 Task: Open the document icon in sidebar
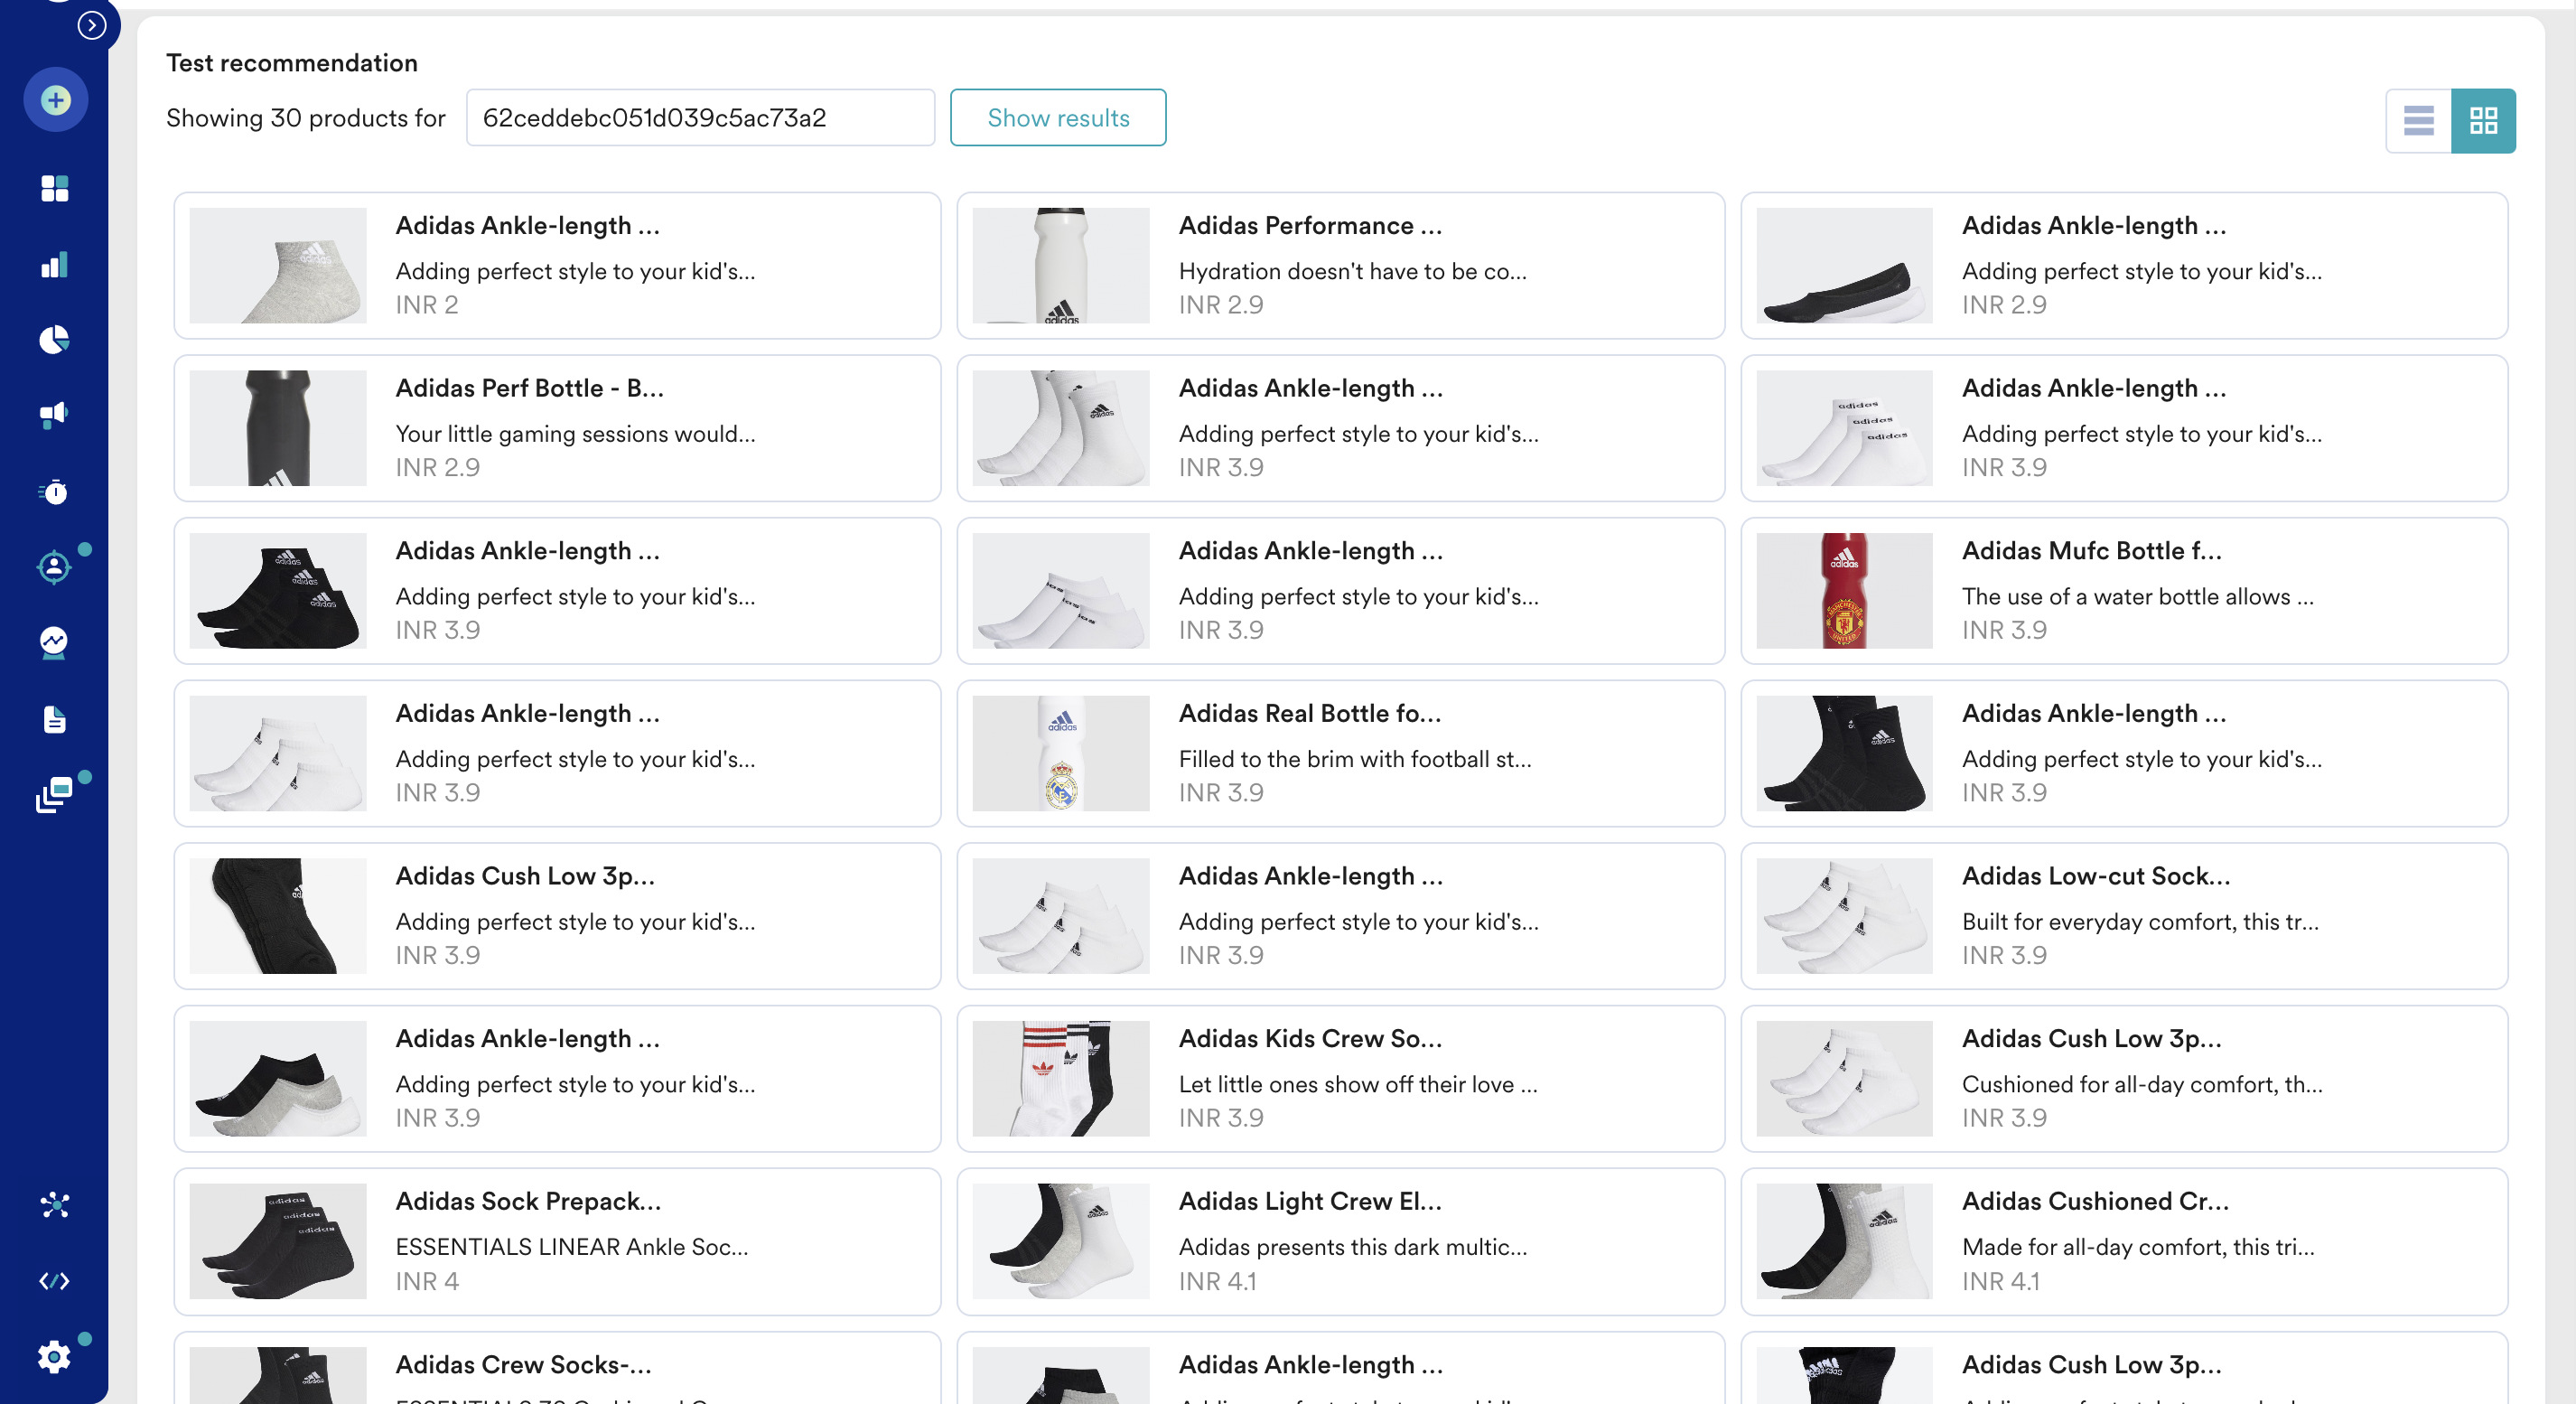(55, 719)
